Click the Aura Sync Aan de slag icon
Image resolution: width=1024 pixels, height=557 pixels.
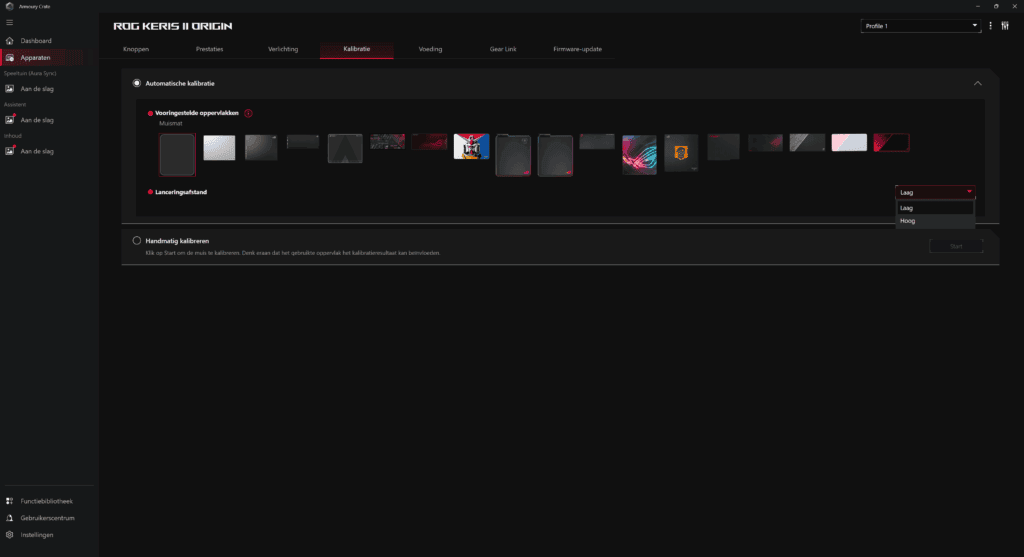[10, 89]
